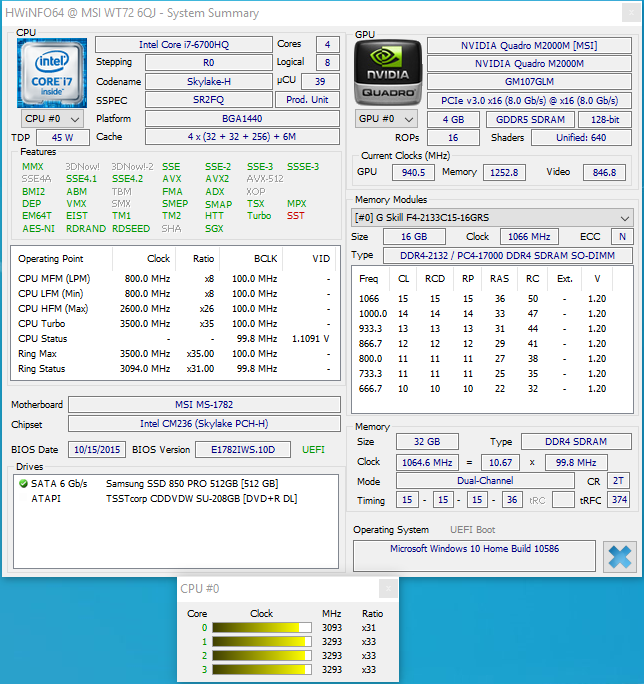Click the green SATA drive status icon
644x684 pixels.
23,483
